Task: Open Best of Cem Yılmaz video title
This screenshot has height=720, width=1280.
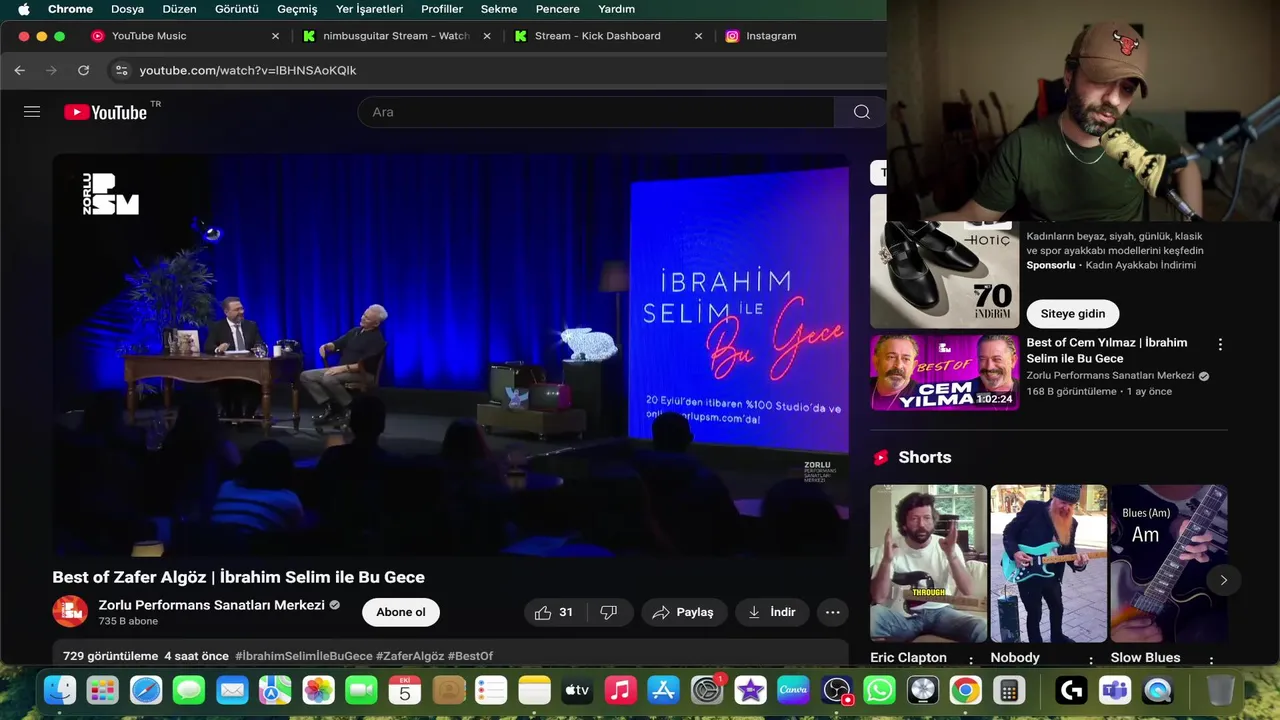Action: click(1107, 350)
